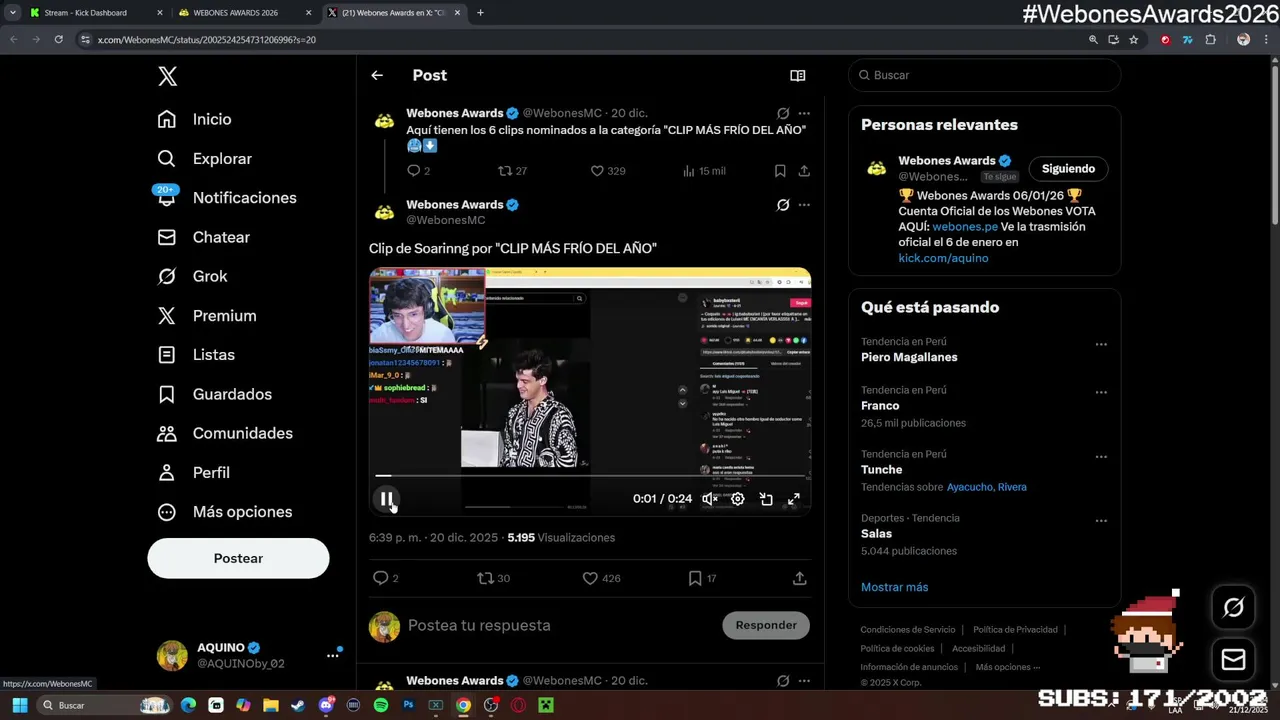Like the clip post with 426 likes
The image size is (1280, 720).
tap(590, 578)
